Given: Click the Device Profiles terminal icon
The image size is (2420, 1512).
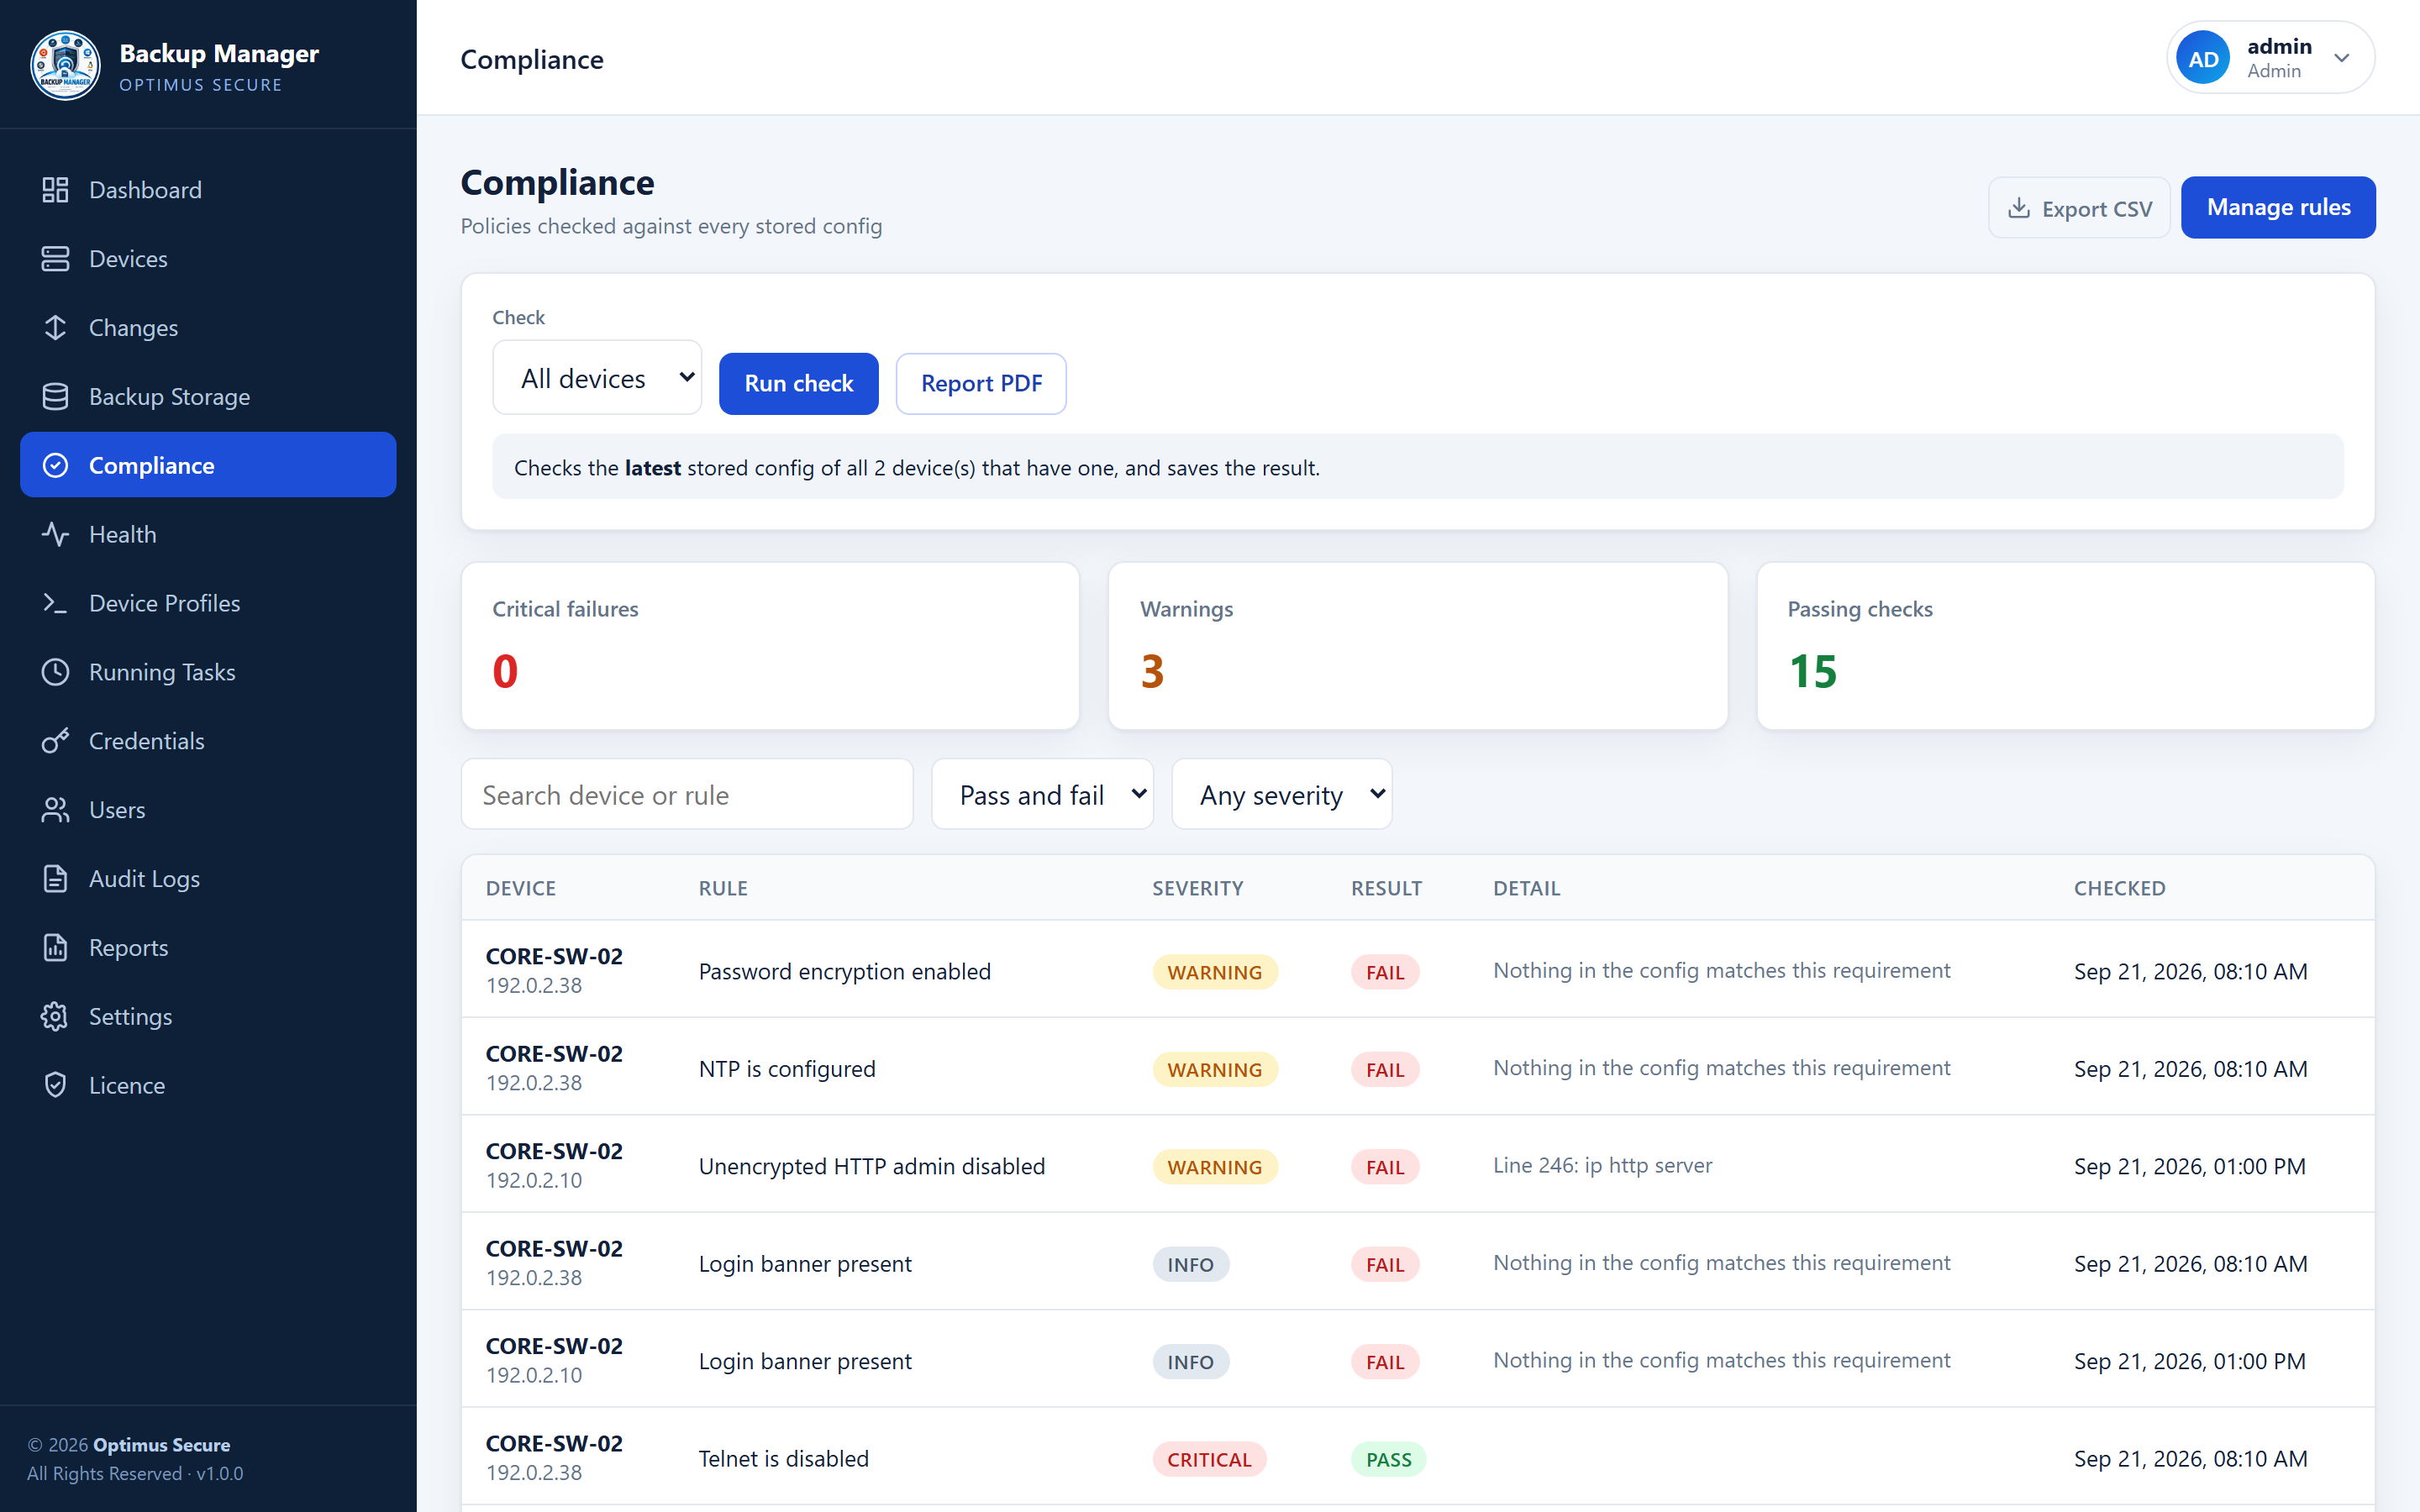Looking at the screenshot, I should (x=55, y=603).
